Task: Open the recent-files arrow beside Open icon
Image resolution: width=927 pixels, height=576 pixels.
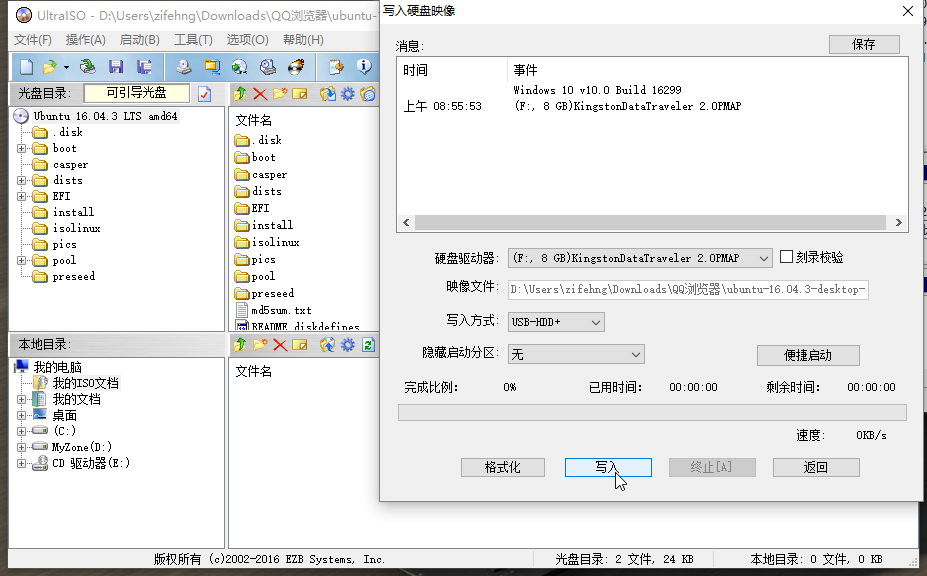Action: 66,67
